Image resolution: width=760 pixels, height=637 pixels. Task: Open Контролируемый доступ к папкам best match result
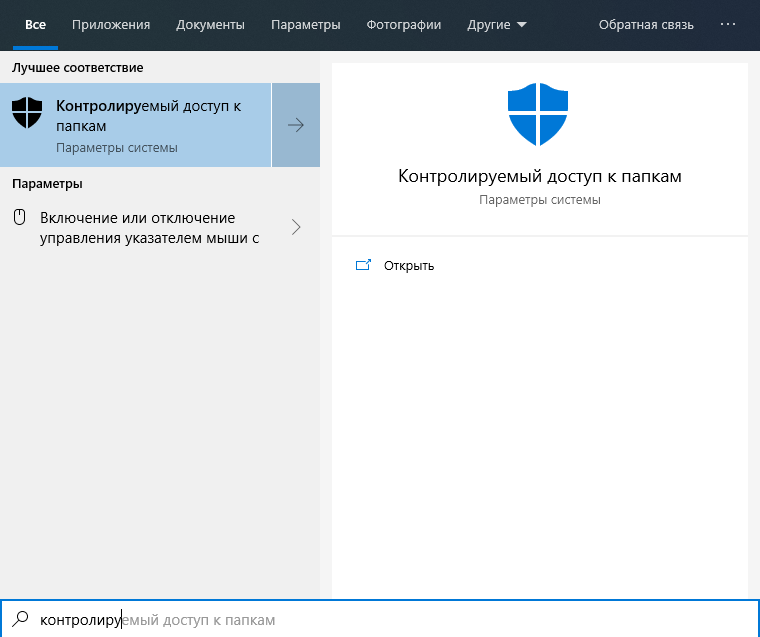pyautogui.click(x=135, y=125)
